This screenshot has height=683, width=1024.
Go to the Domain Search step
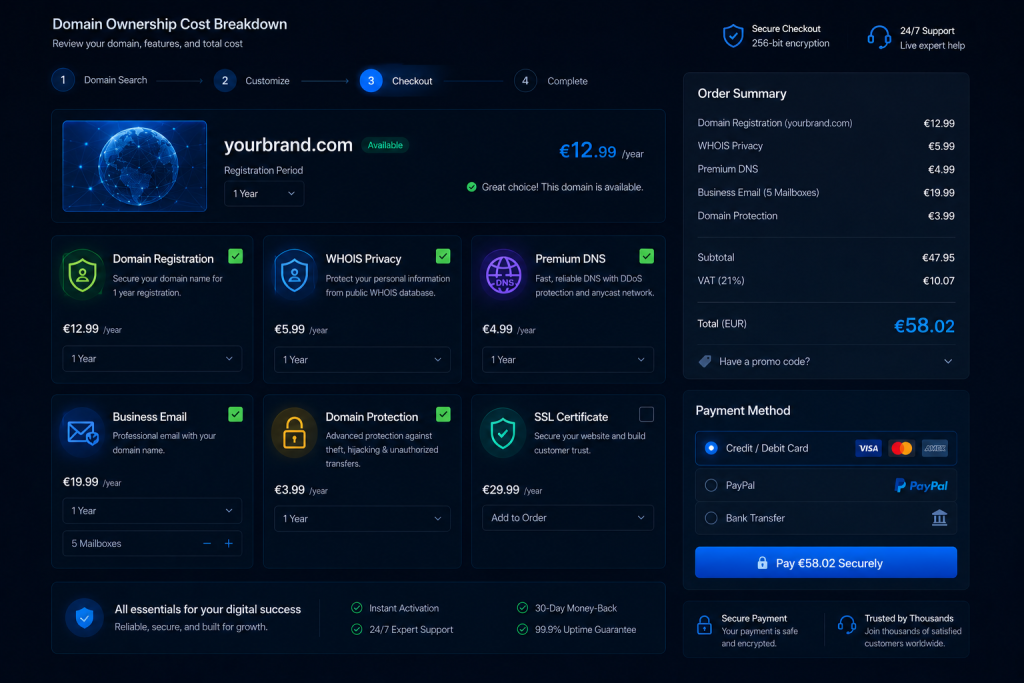coord(100,80)
